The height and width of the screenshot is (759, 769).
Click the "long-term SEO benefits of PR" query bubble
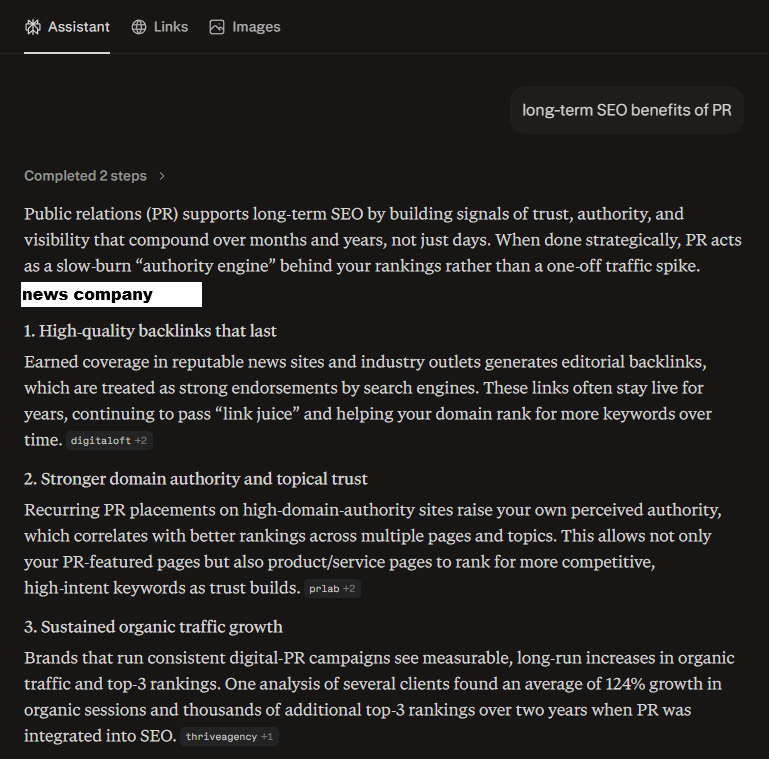pyautogui.click(x=627, y=110)
